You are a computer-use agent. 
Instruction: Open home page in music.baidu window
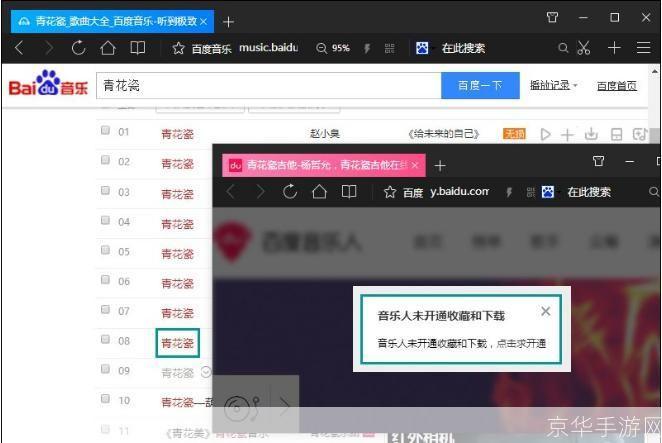pyautogui.click(x=108, y=48)
